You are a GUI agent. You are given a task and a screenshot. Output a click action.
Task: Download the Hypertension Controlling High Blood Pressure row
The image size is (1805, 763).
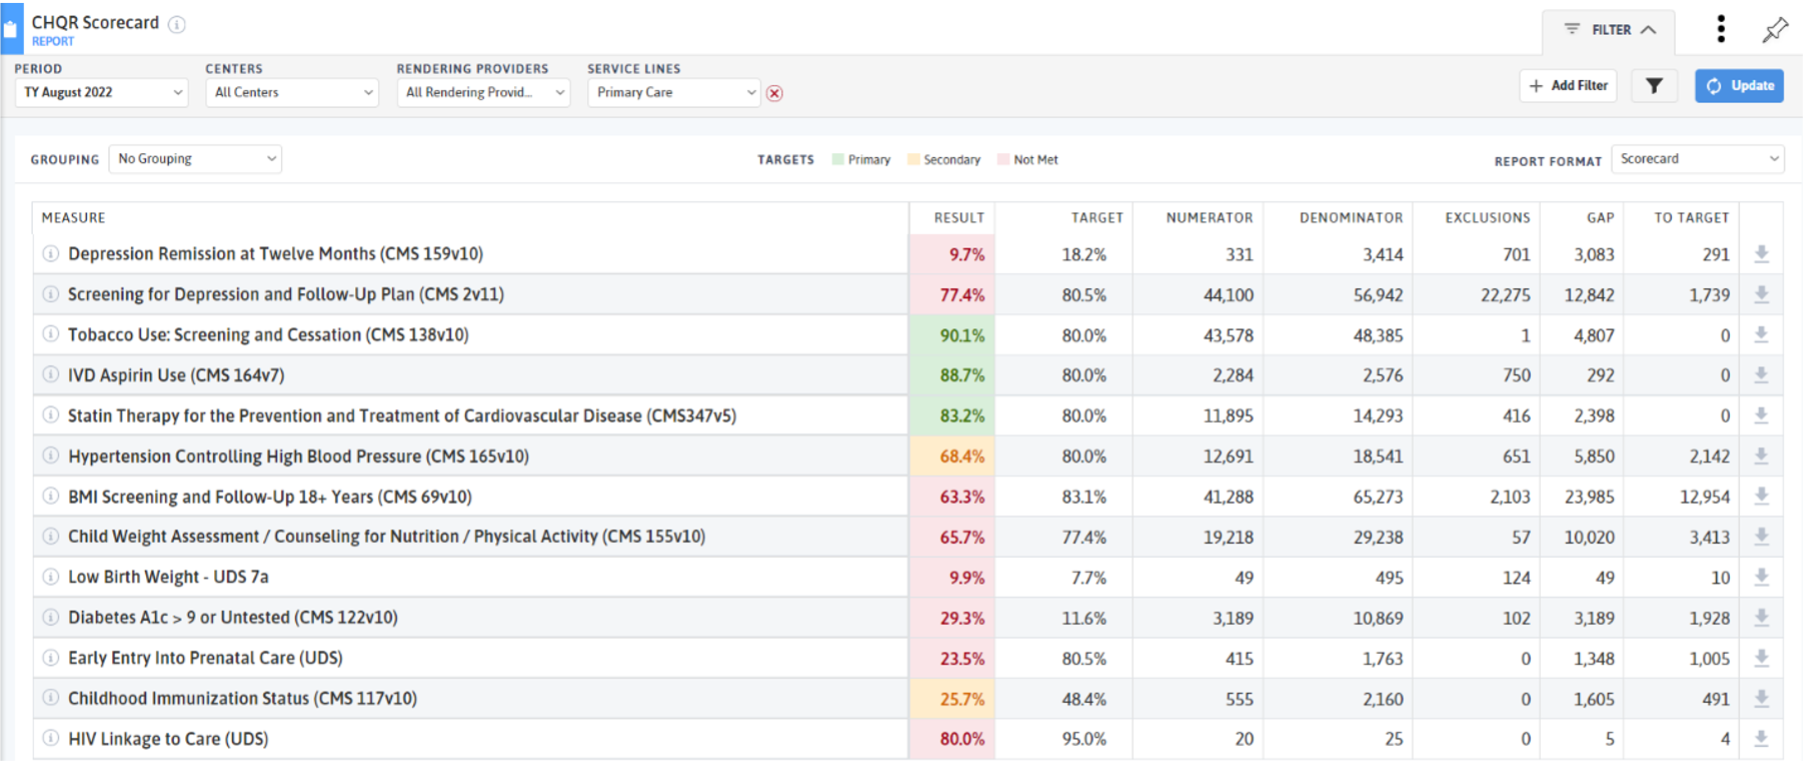[x=1762, y=456]
